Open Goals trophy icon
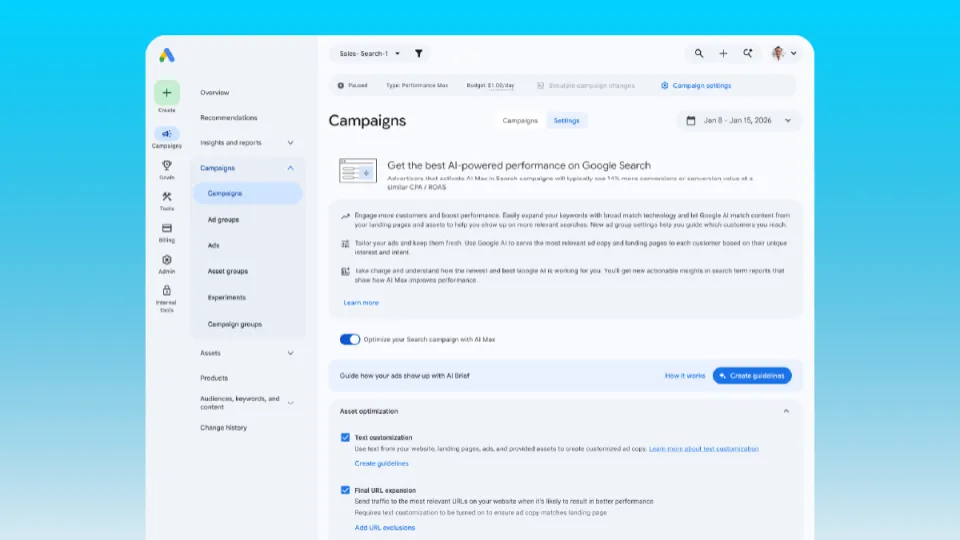This screenshot has width=960, height=540. (x=167, y=166)
